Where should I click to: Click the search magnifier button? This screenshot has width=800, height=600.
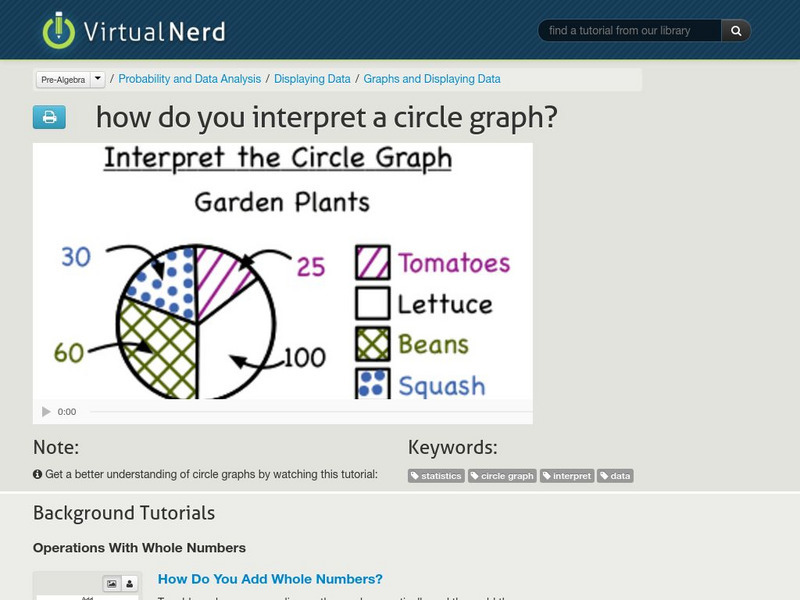(x=736, y=31)
